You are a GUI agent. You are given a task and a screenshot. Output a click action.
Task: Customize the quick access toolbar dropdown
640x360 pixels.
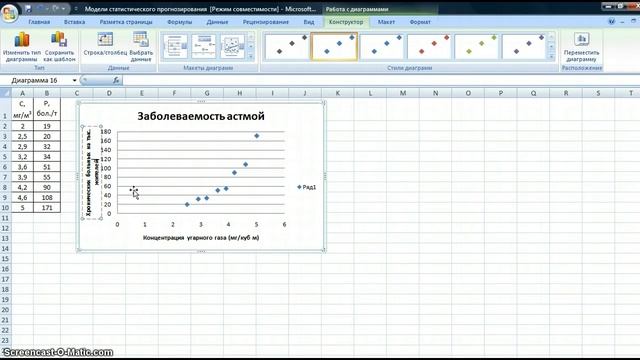76,9
